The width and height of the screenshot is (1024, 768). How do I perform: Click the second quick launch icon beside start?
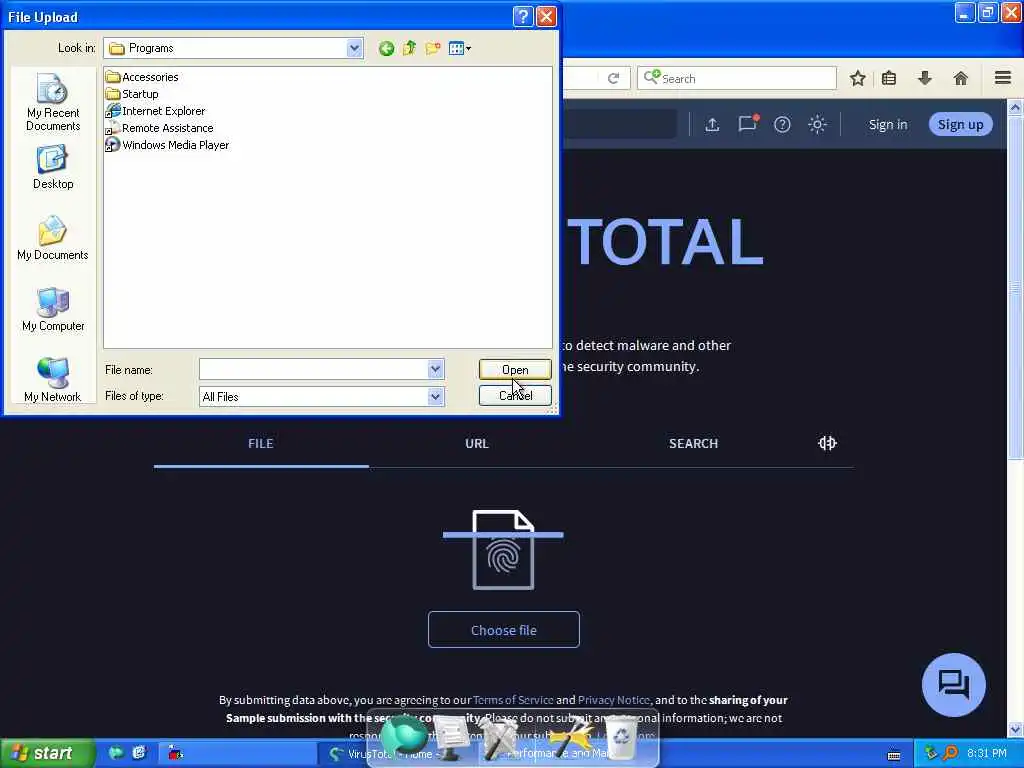139,754
